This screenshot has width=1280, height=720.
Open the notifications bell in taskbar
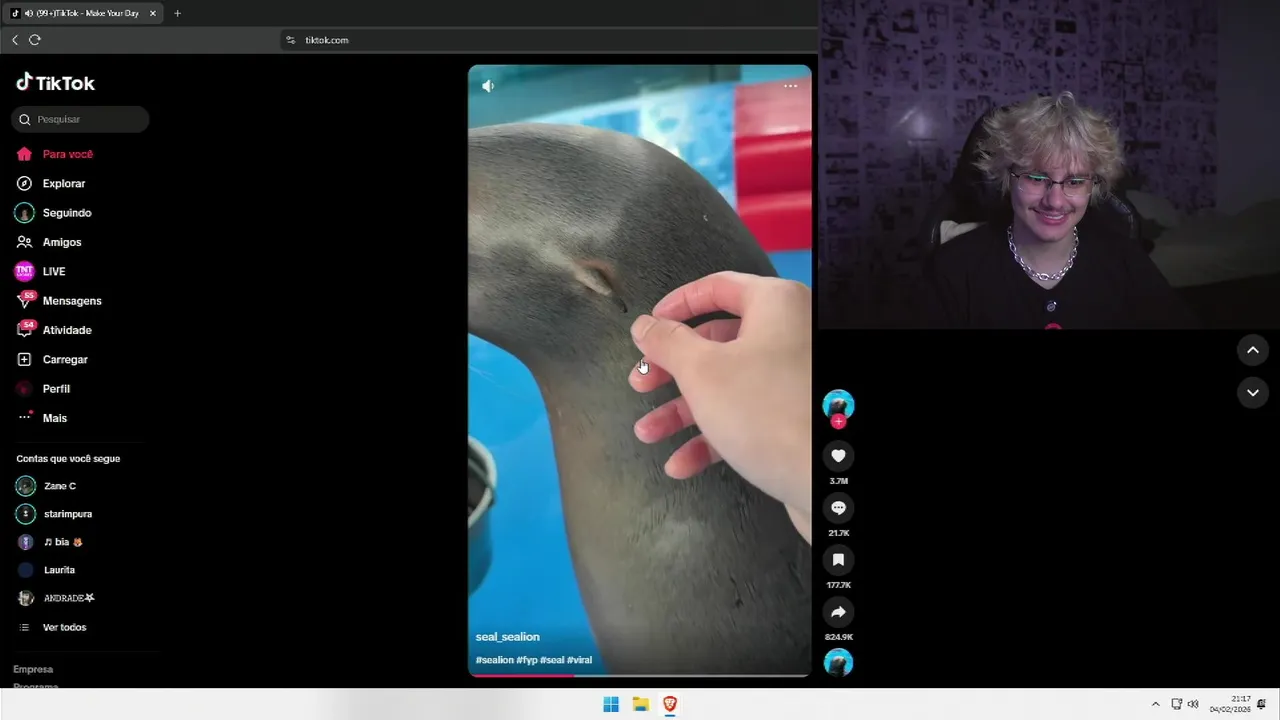1262,704
